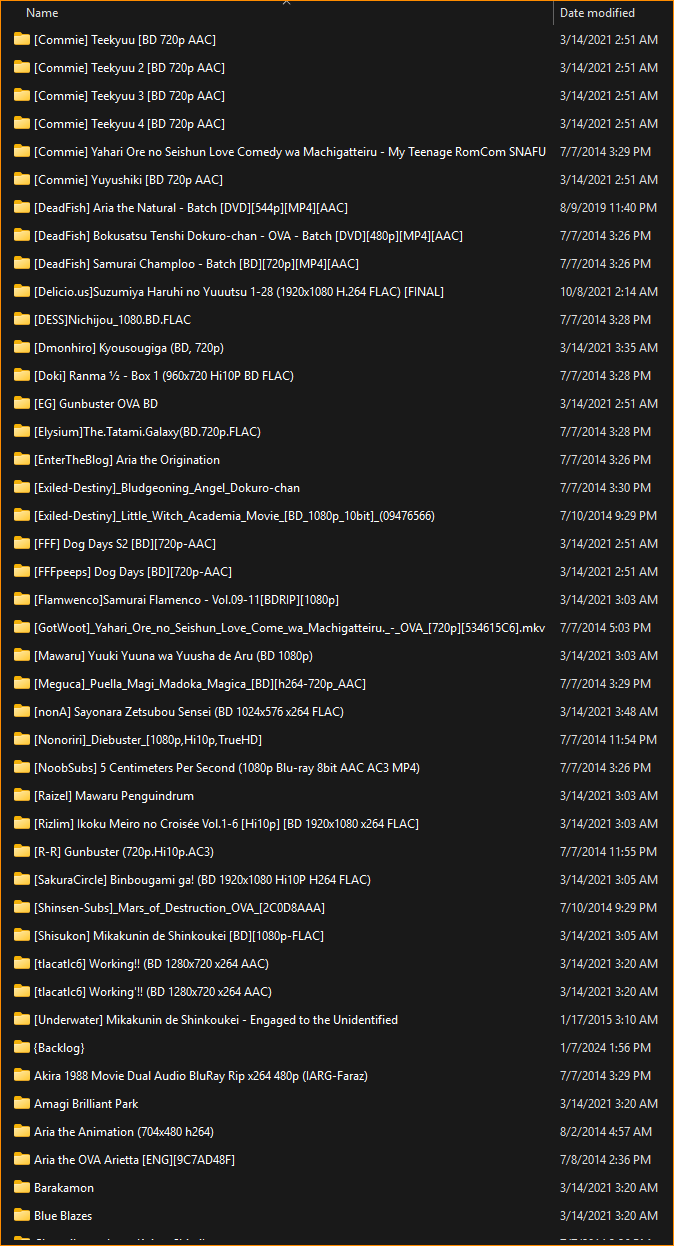The image size is (674, 1246).
Task: Select the Blue Blazes folder name
Action: pyautogui.click(x=63, y=1216)
